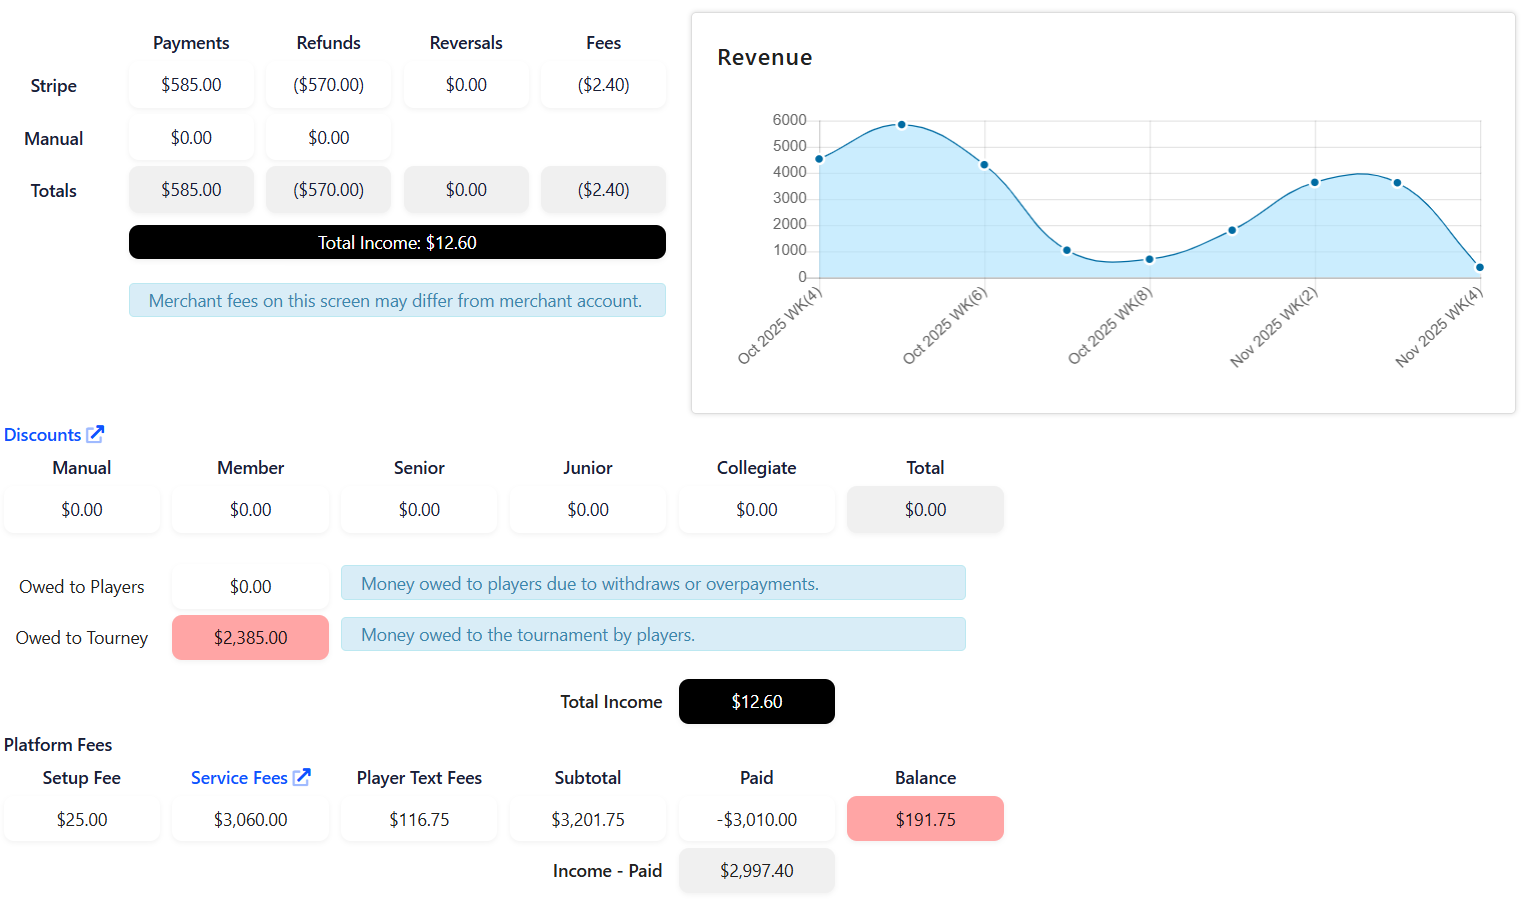
Task: Click the external link icon beside Service Fees
Action: tap(302, 777)
